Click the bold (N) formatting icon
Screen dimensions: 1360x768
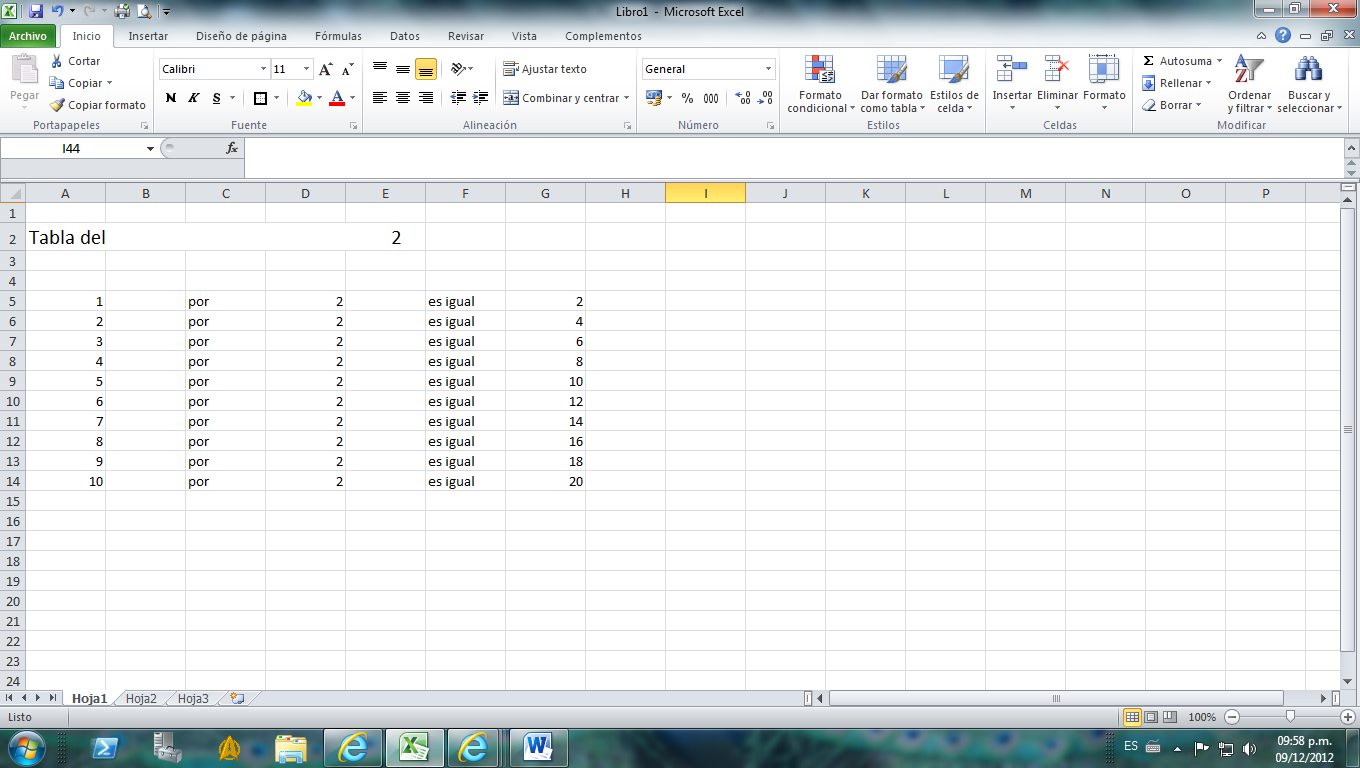(x=169, y=98)
